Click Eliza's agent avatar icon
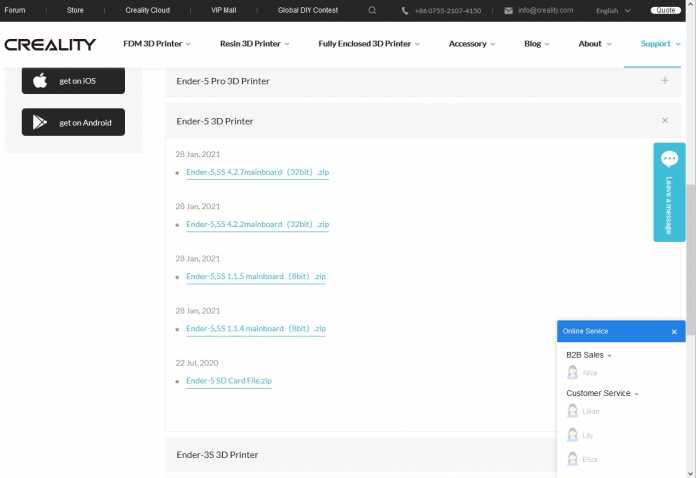 point(573,458)
